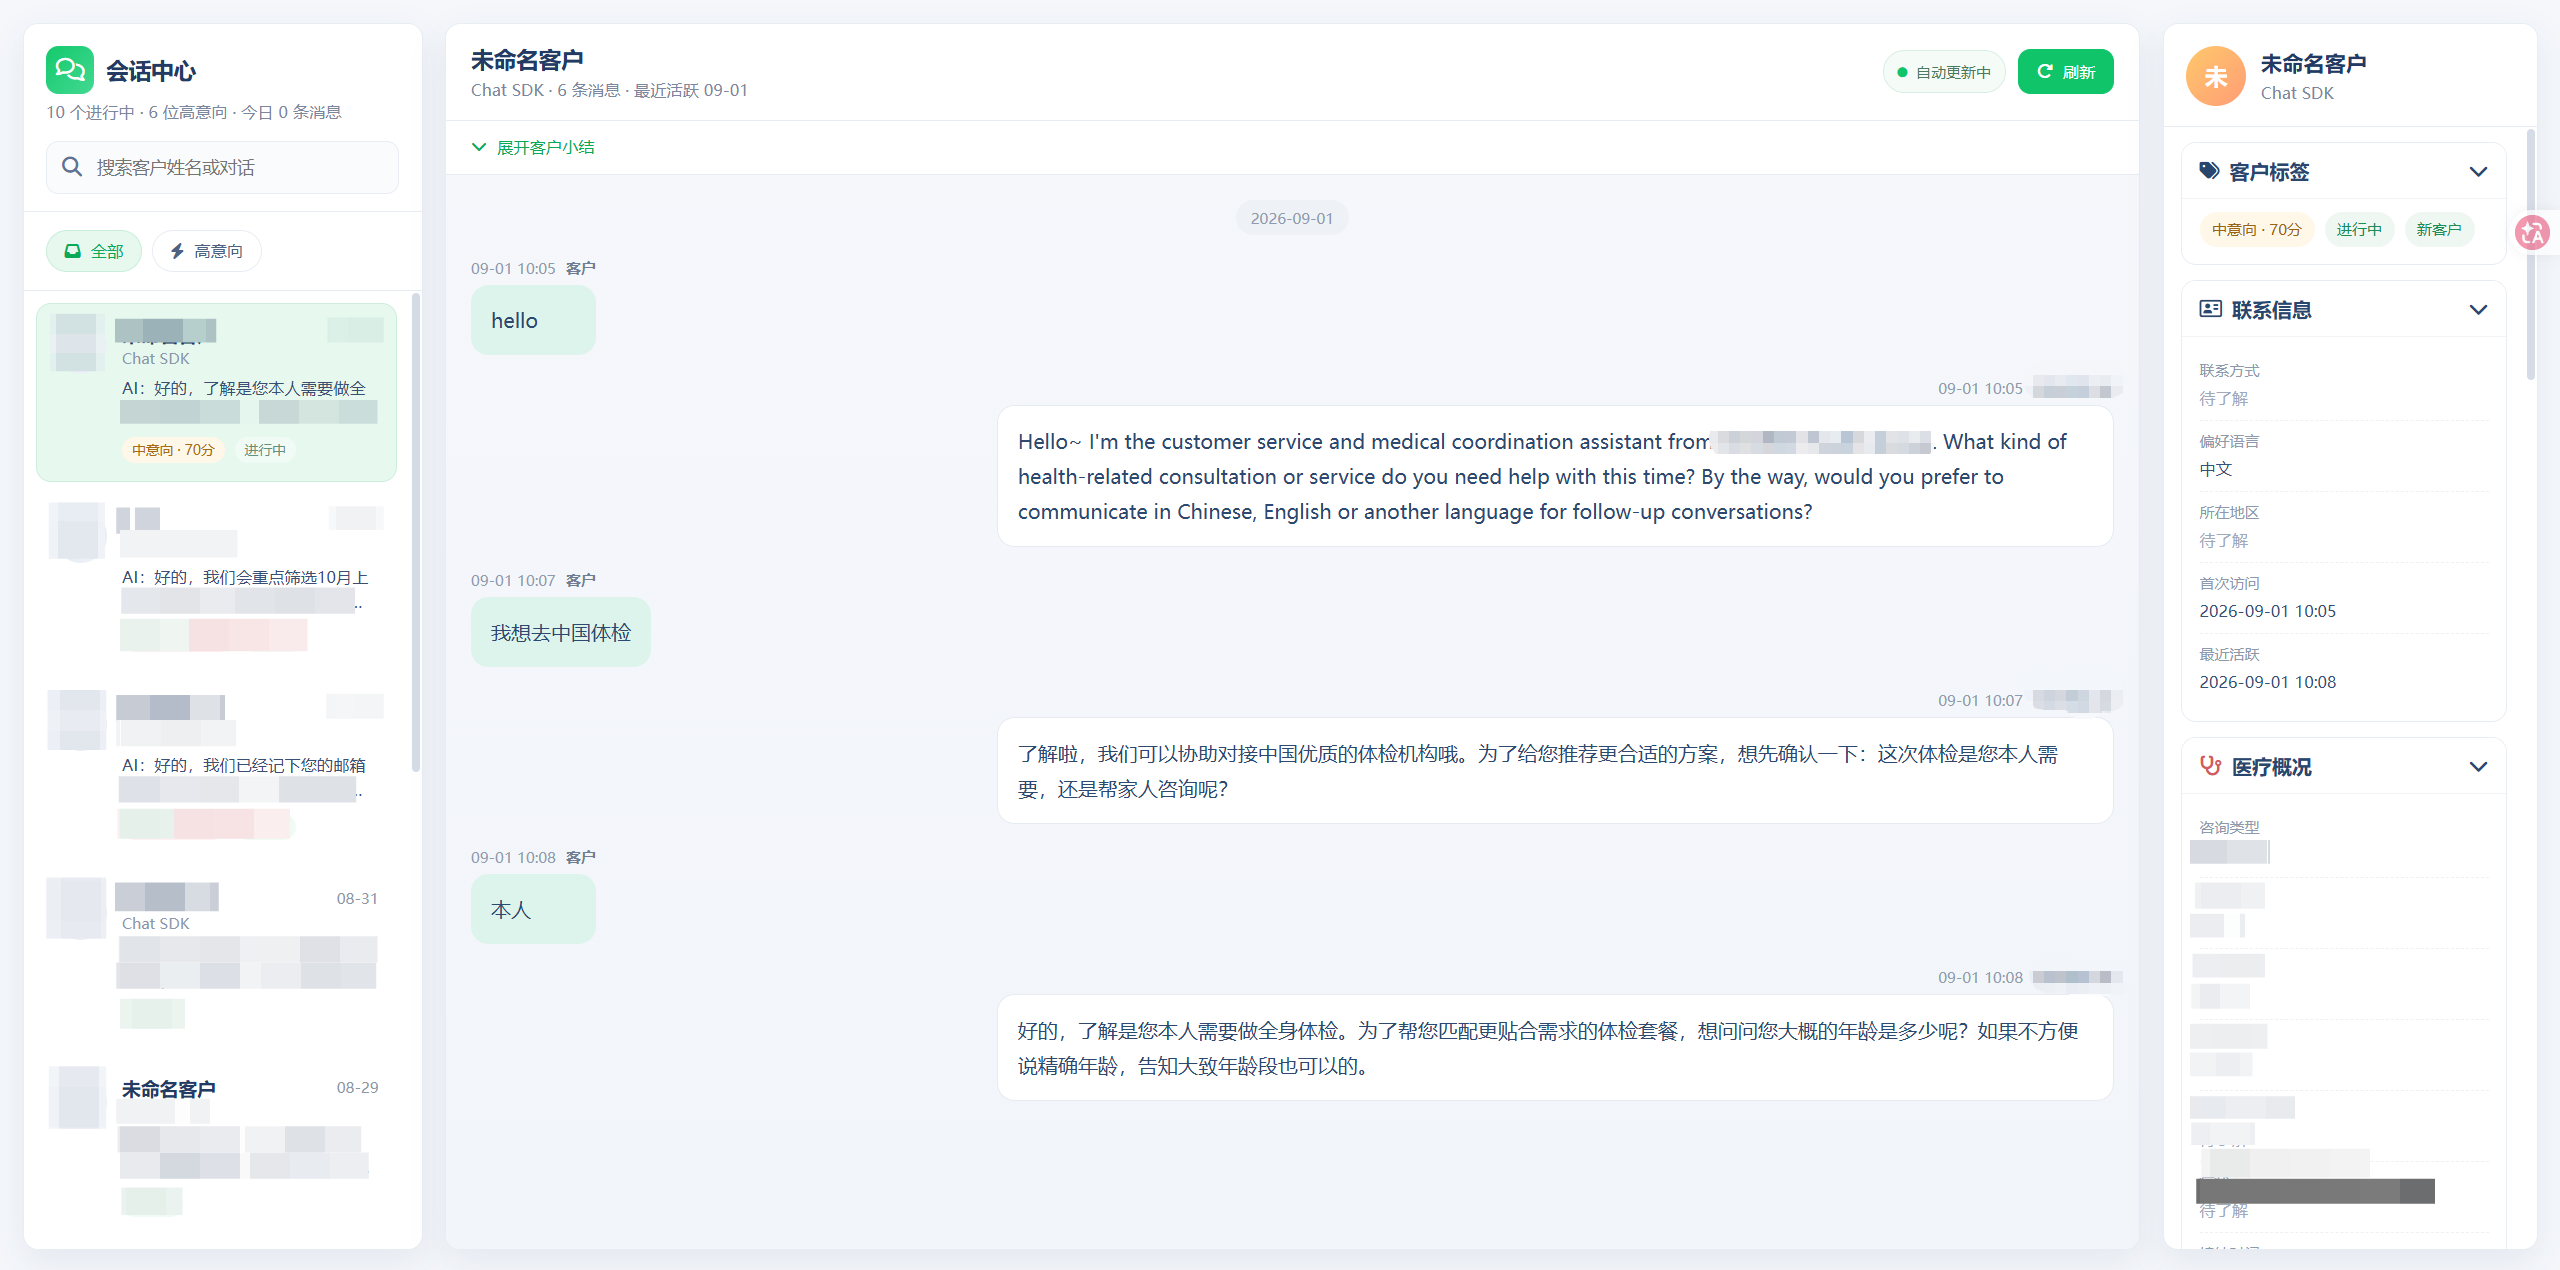Toggle the 自动更新中 auto-refresh pill
This screenshot has width=2560, height=1270.
click(1943, 72)
